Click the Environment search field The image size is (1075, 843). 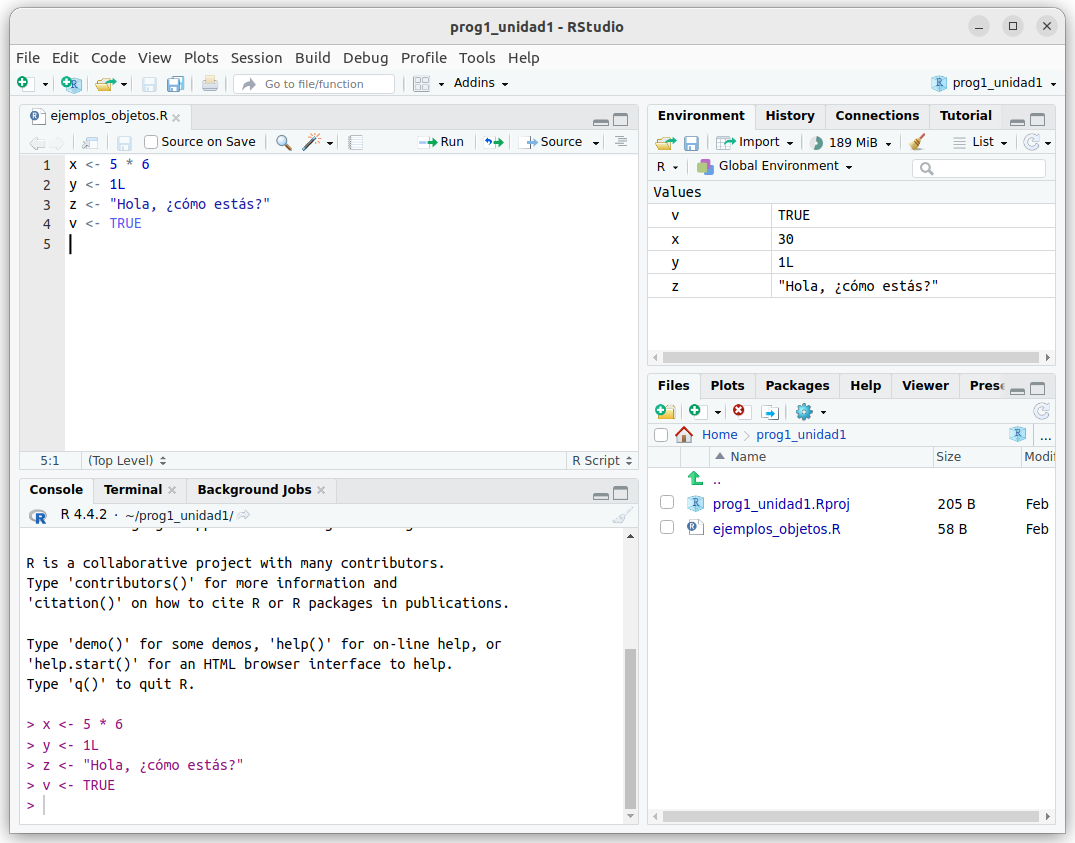978,168
